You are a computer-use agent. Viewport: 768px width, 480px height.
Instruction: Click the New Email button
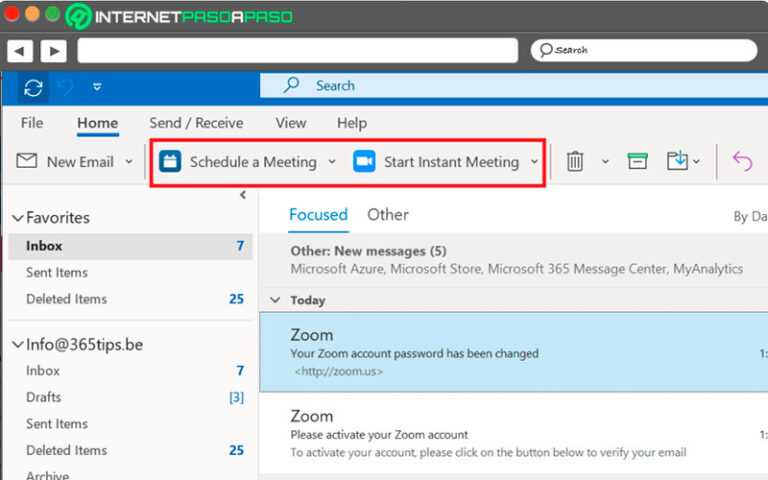(x=74, y=162)
